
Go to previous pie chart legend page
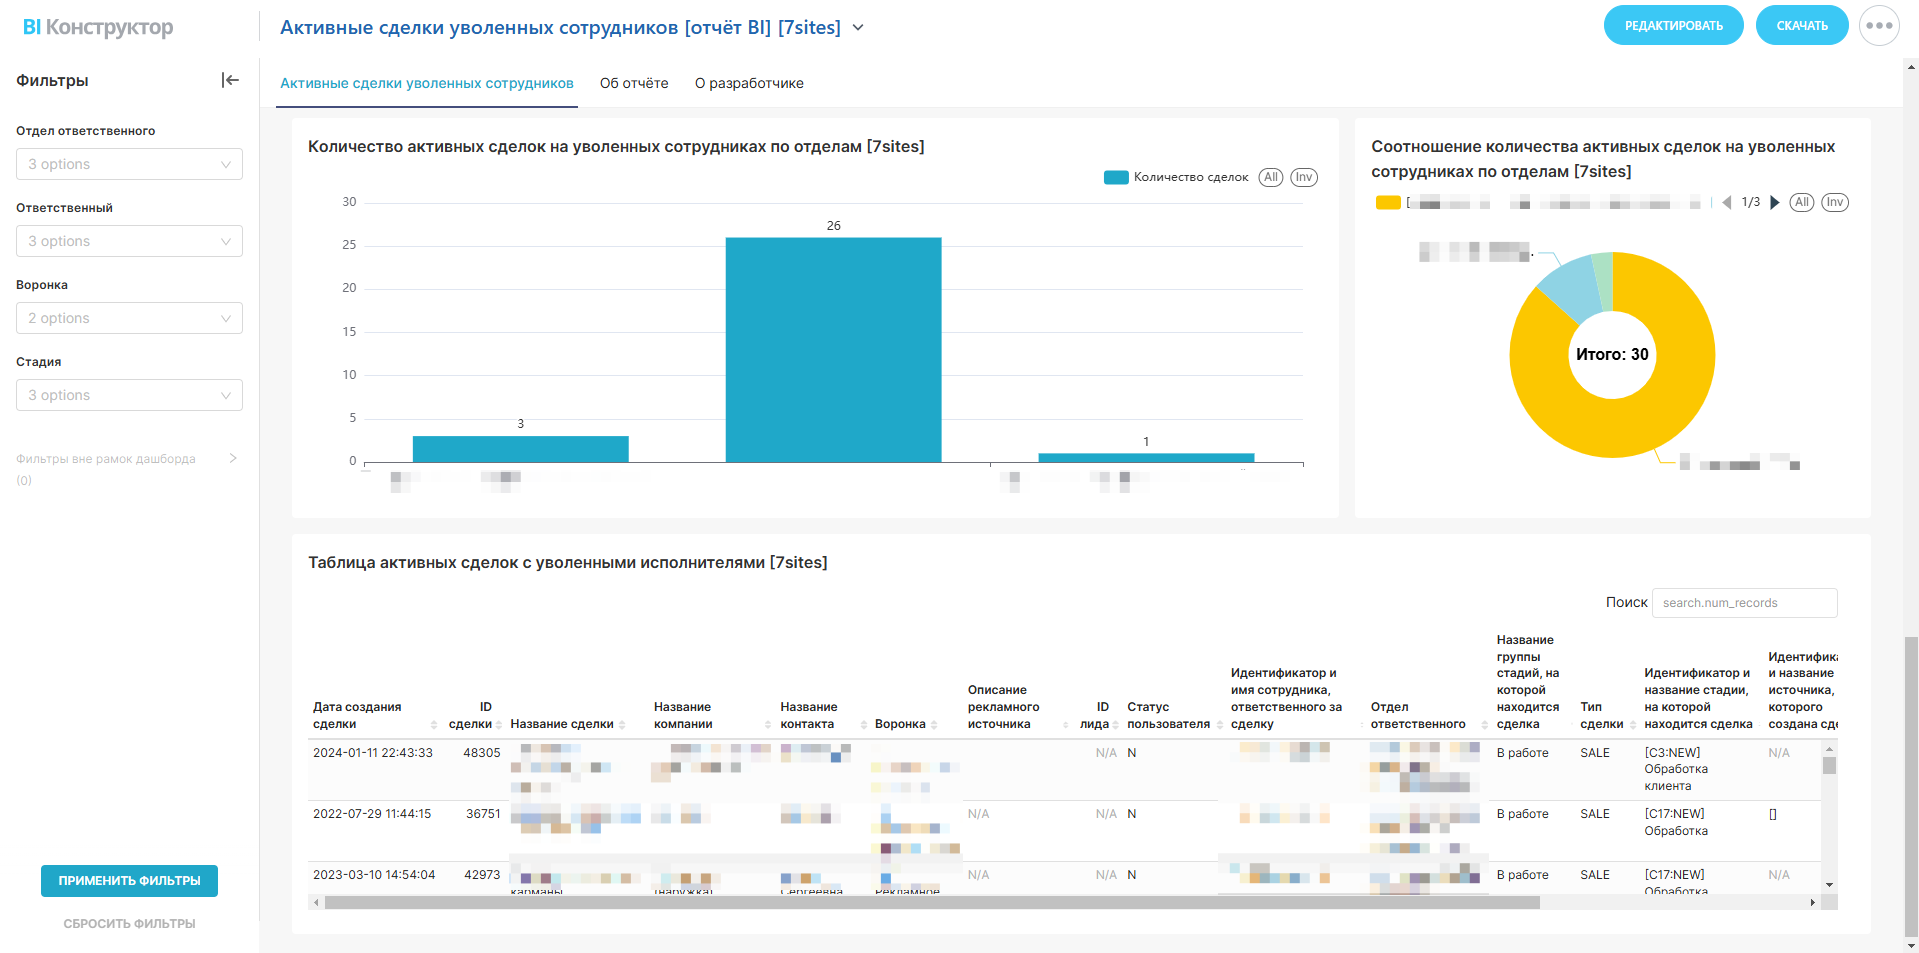1726,203
